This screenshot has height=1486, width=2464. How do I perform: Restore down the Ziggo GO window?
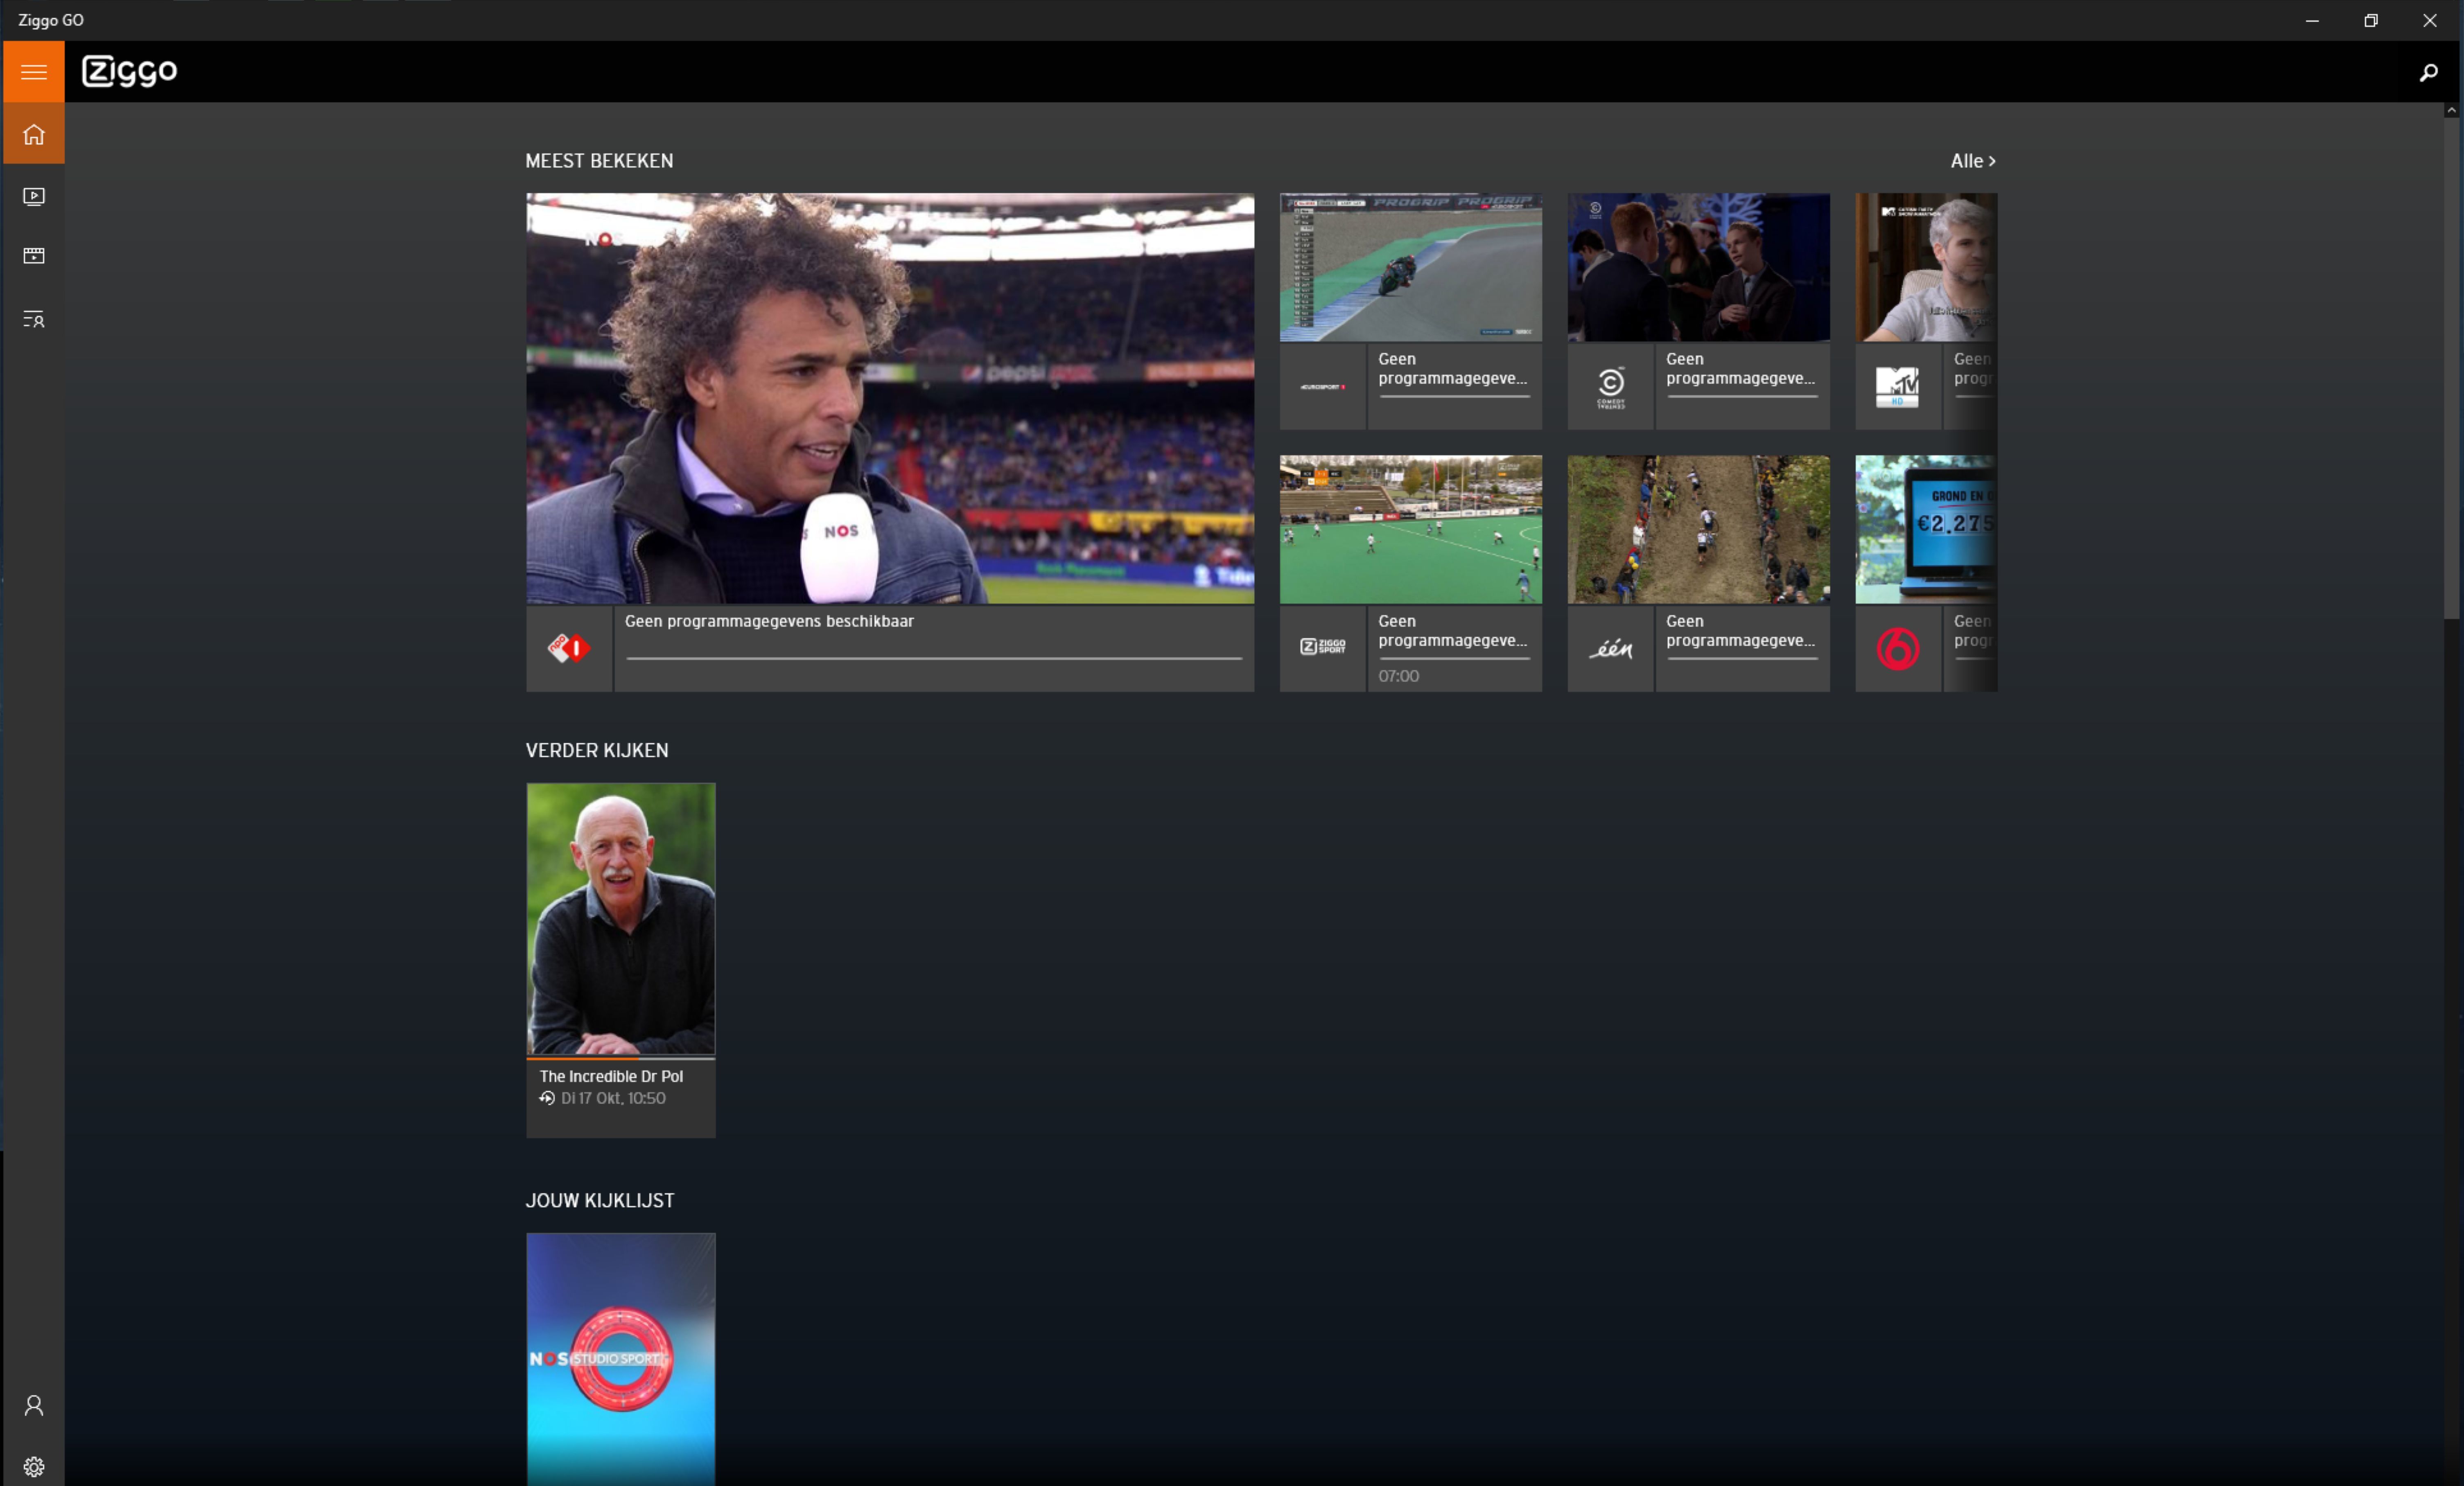coord(2371,20)
